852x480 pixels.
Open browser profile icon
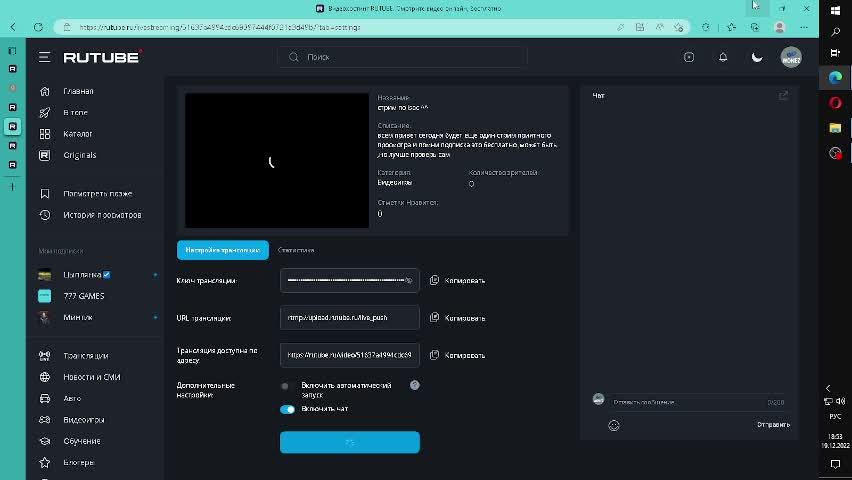780,27
